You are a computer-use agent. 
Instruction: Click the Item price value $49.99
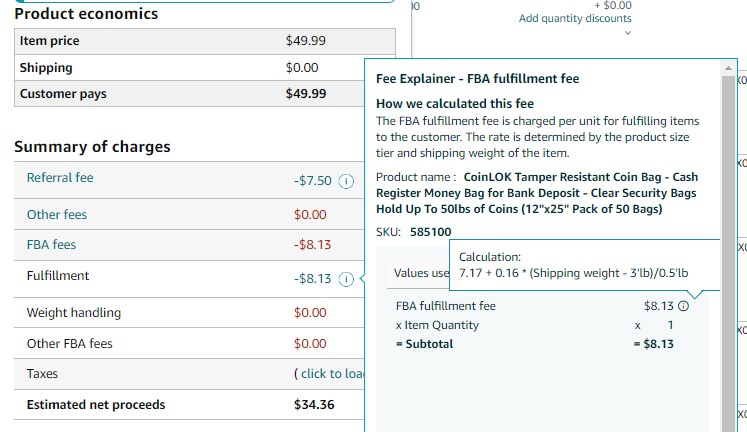tap(305, 40)
